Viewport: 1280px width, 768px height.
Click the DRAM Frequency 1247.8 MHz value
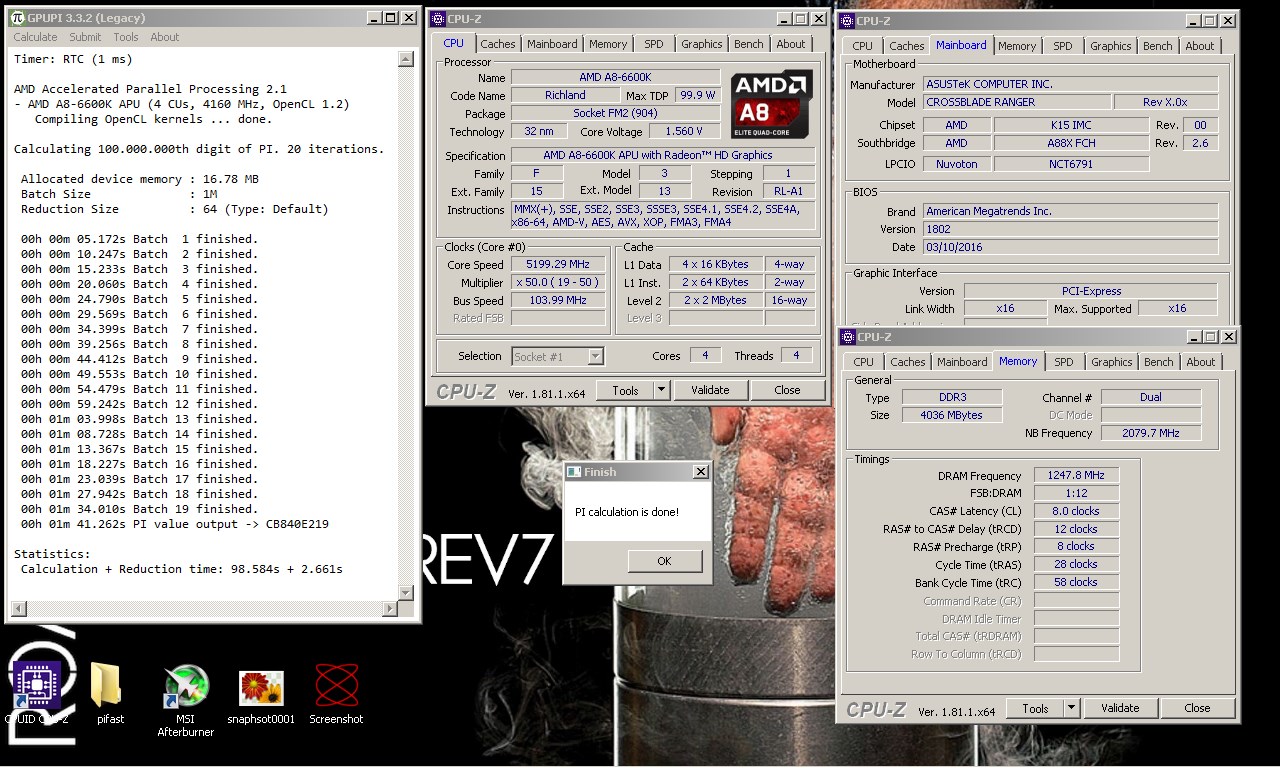click(1076, 475)
